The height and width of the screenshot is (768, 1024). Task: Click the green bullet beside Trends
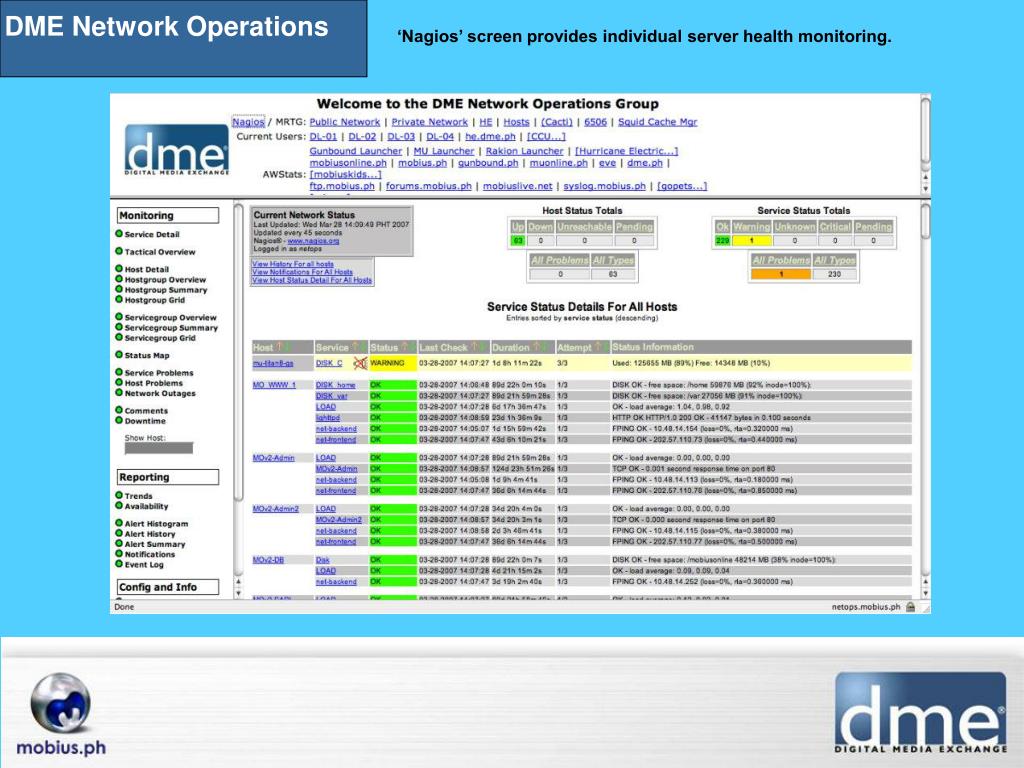click(119, 495)
